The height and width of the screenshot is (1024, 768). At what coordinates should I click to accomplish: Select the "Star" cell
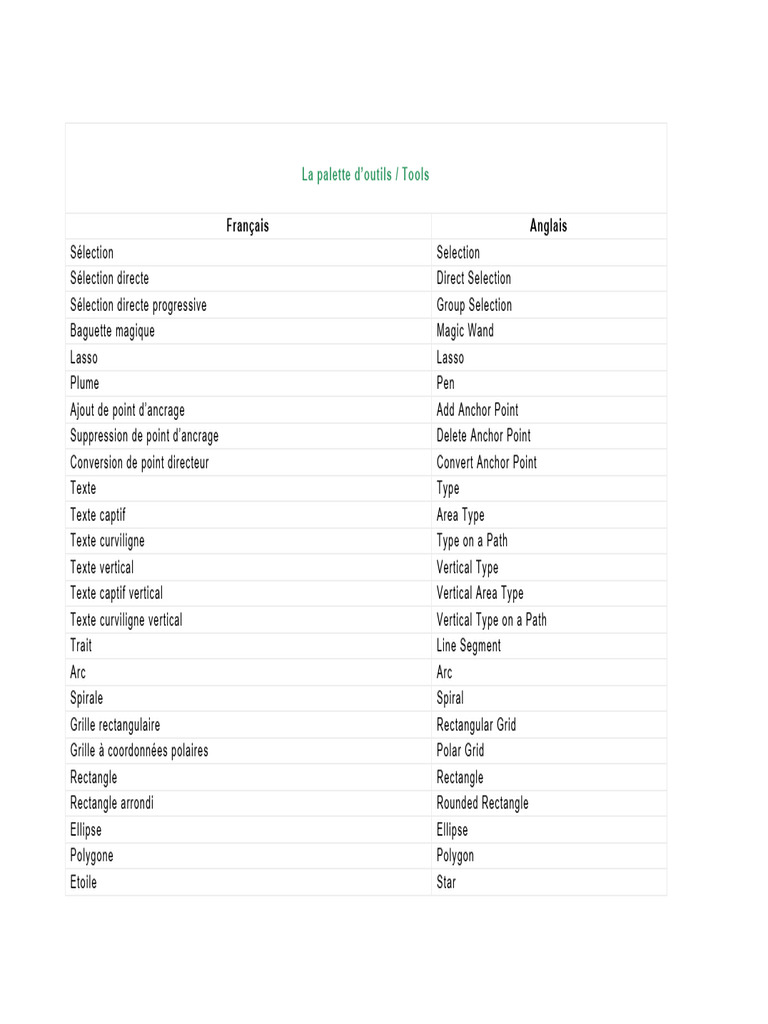tap(446, 882)
